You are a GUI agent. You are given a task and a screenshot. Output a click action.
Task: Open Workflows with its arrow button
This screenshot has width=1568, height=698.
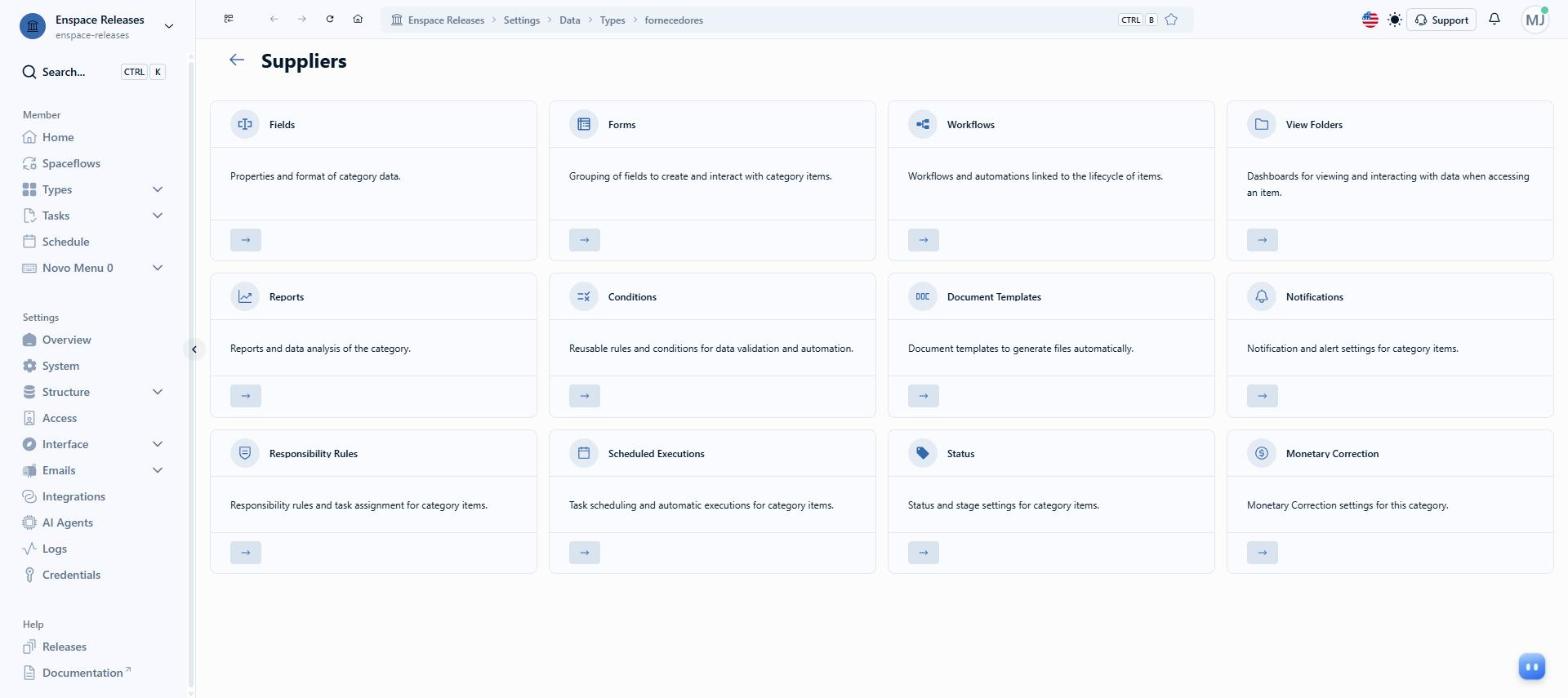[923, 239]
